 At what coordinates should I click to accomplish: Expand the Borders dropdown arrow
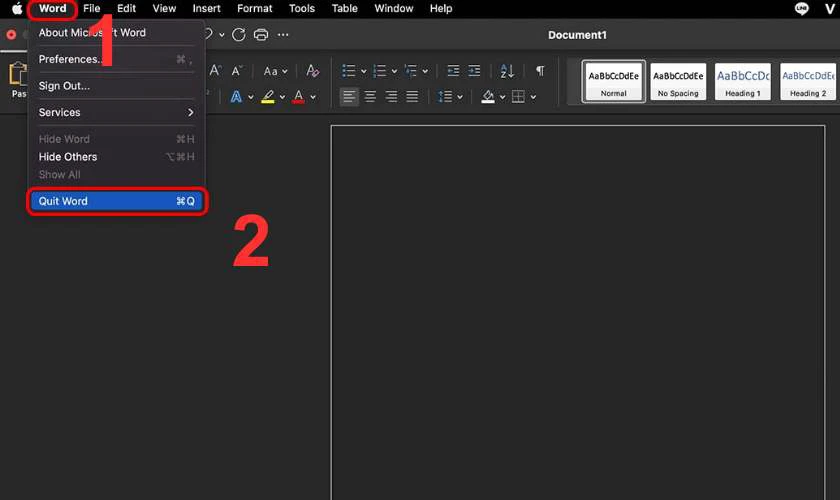tap(533, 98)
